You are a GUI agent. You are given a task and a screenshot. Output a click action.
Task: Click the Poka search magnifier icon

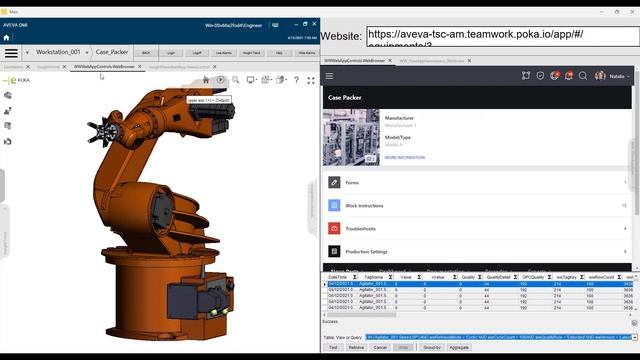(583, 76)
